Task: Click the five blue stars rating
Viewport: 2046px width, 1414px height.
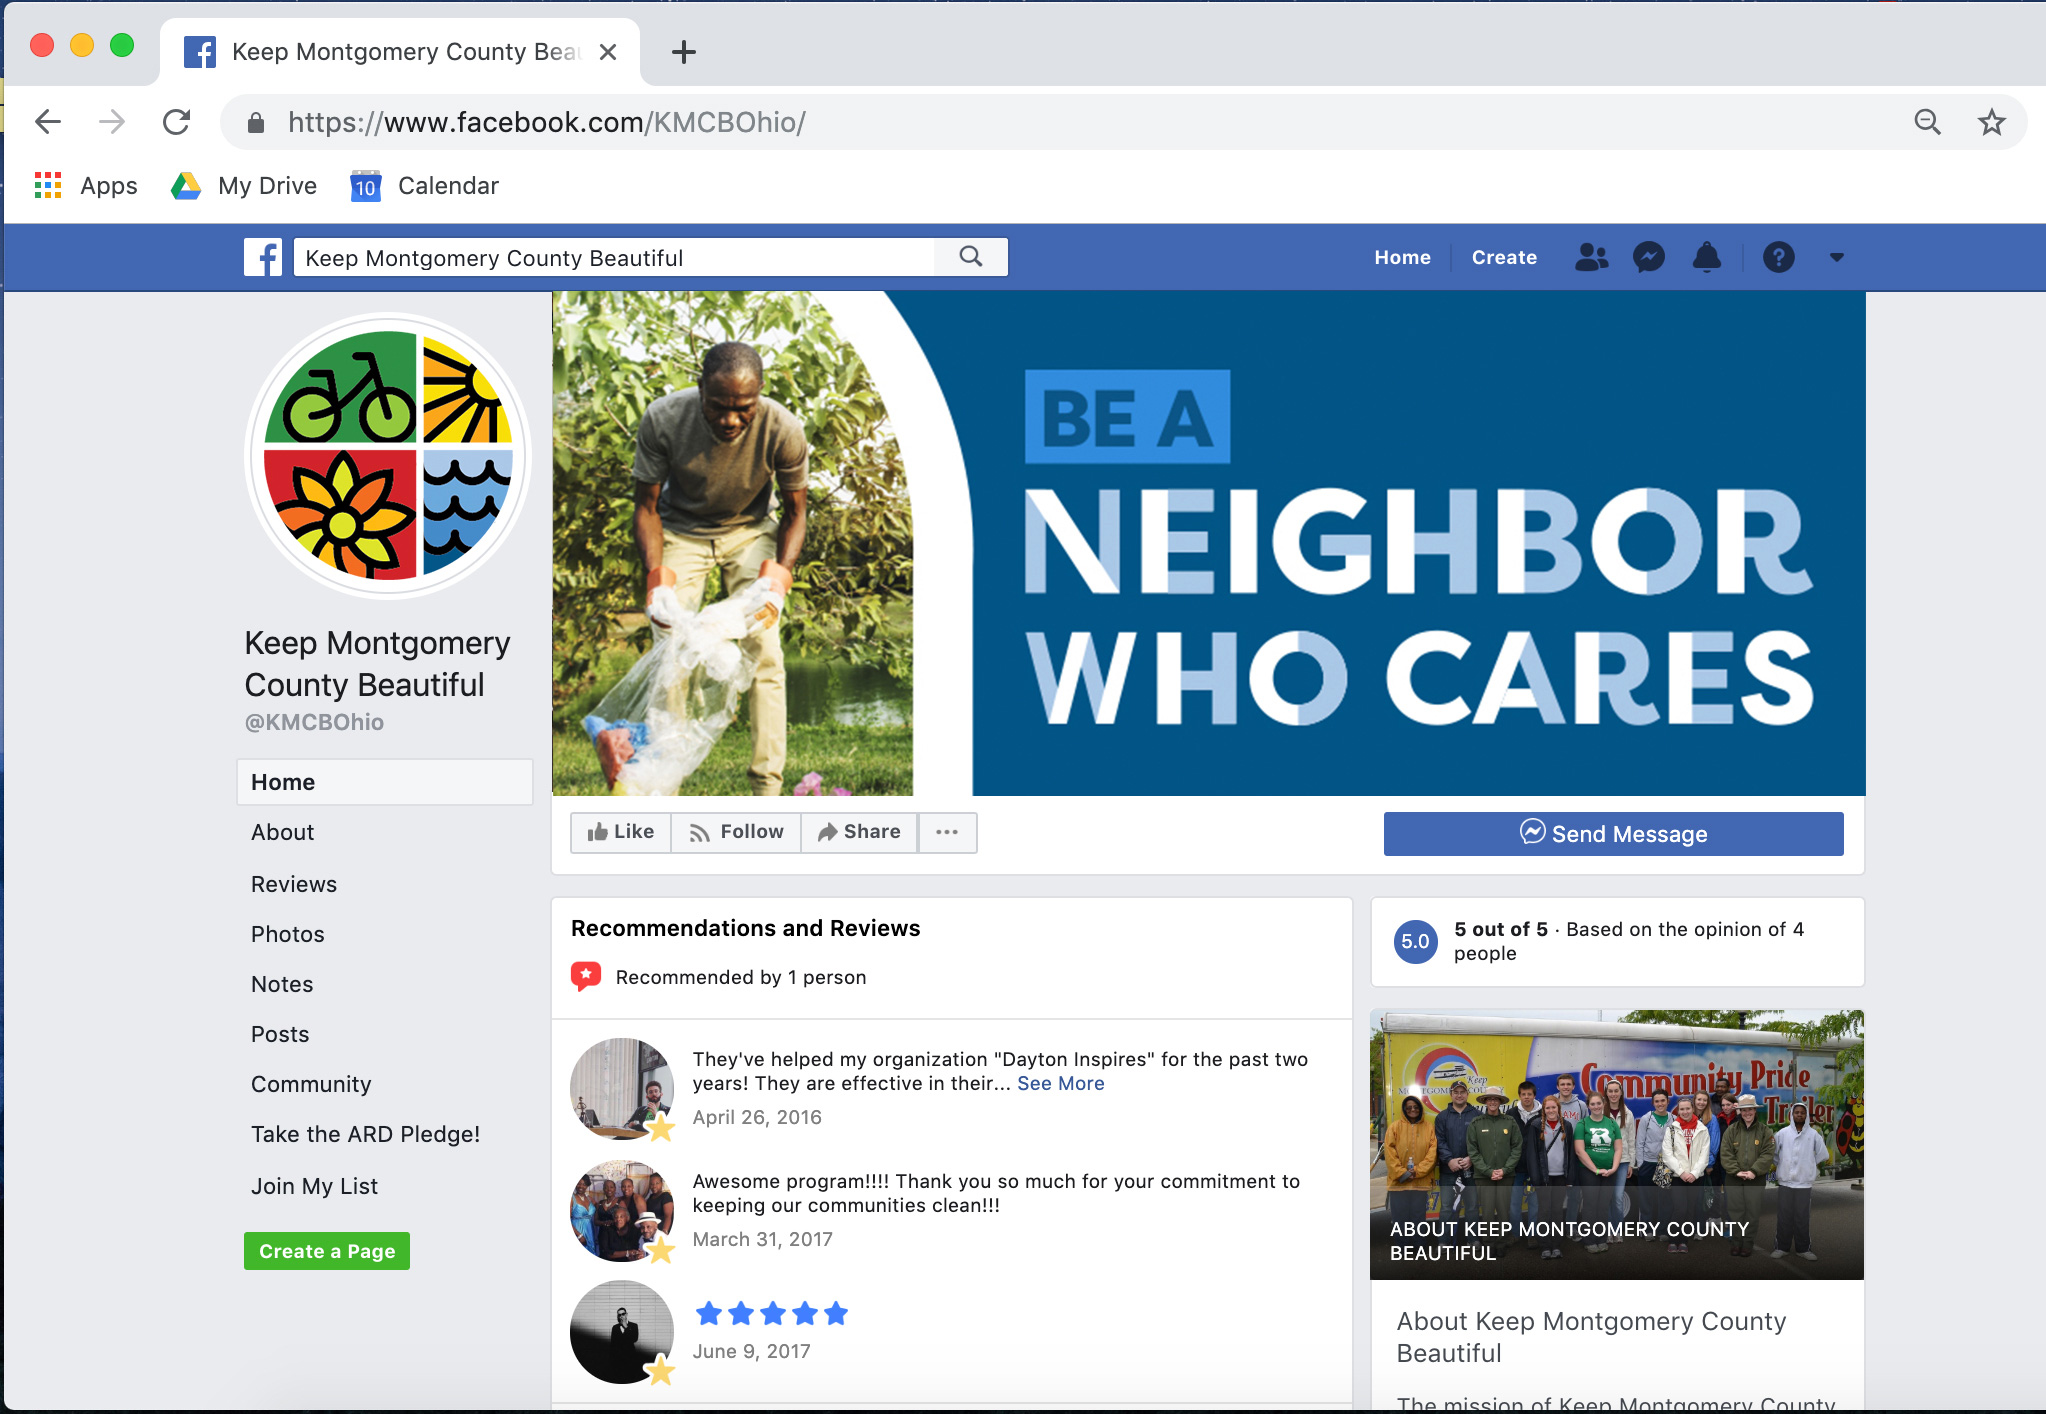Action: [x=771, y=1313]
